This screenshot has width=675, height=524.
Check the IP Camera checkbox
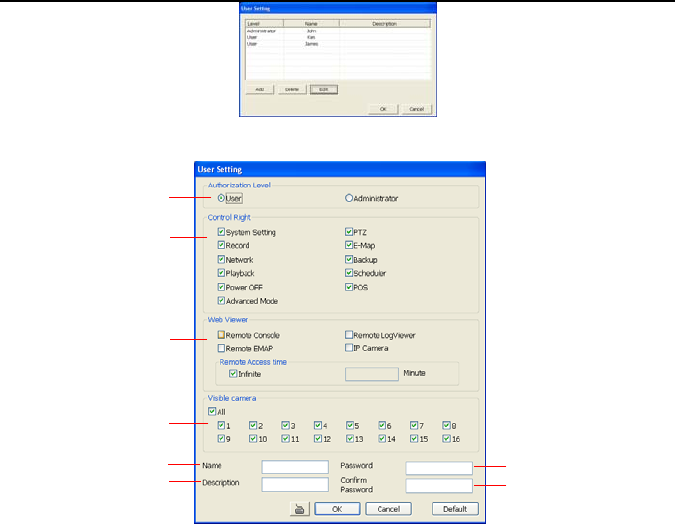point(349,348)
